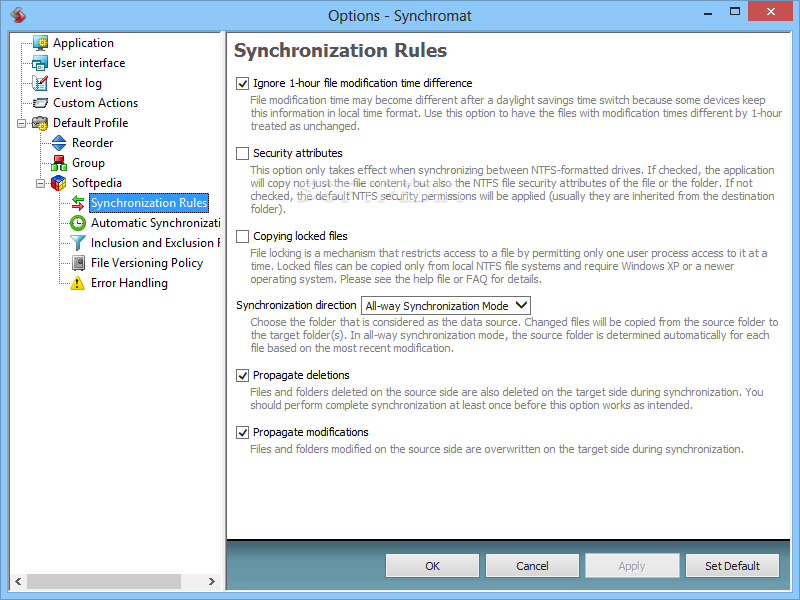Screen dimensions: 800x600
Task: Click the tree scrollbar left arrow
Action: [x=18, y=581]
